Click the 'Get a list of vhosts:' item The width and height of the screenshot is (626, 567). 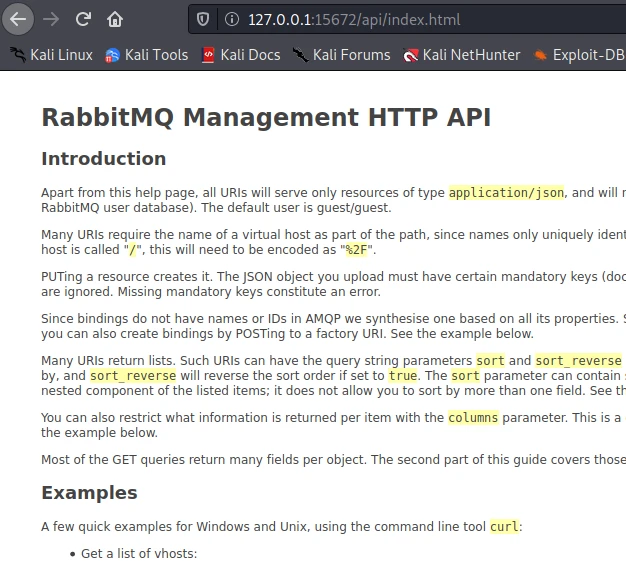click(139, 554)
